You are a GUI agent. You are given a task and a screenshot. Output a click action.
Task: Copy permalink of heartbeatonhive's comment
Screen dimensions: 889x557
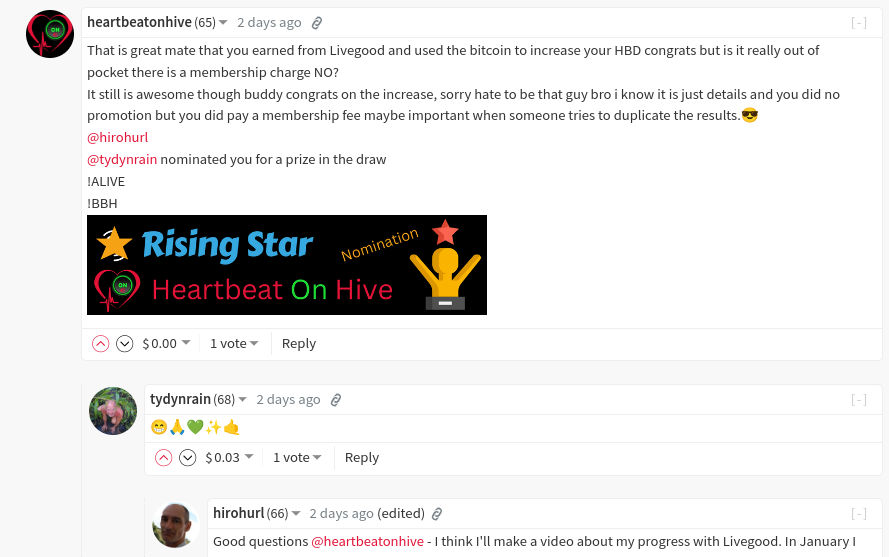click(317, 23)
